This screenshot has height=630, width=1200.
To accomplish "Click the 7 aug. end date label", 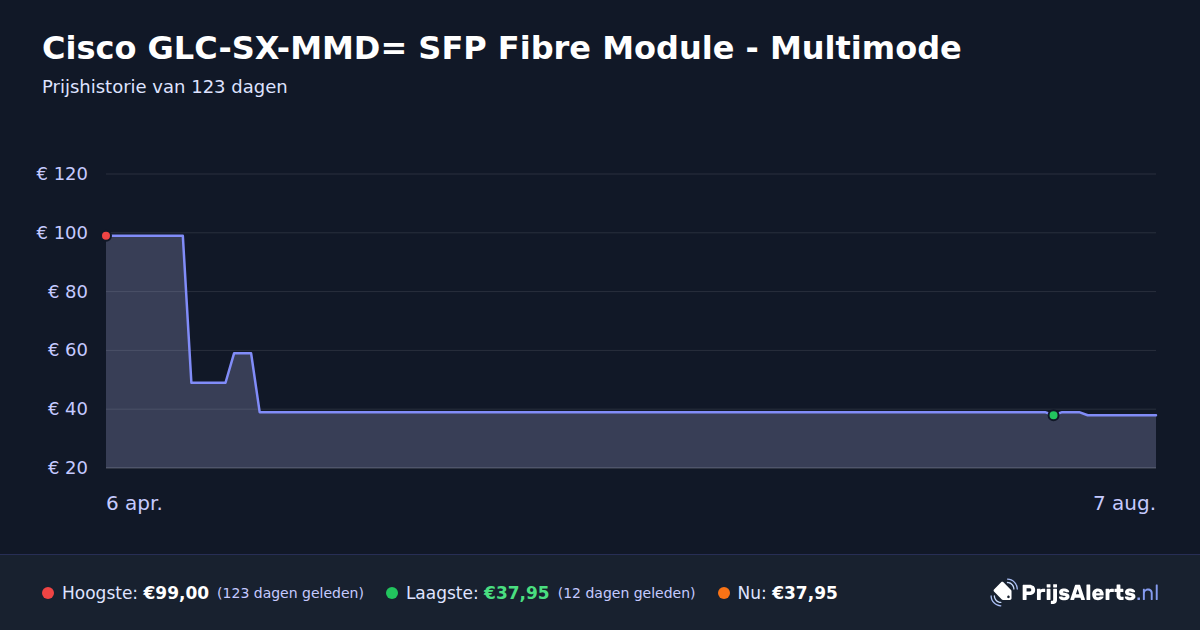I will (x=1125, y=504).
